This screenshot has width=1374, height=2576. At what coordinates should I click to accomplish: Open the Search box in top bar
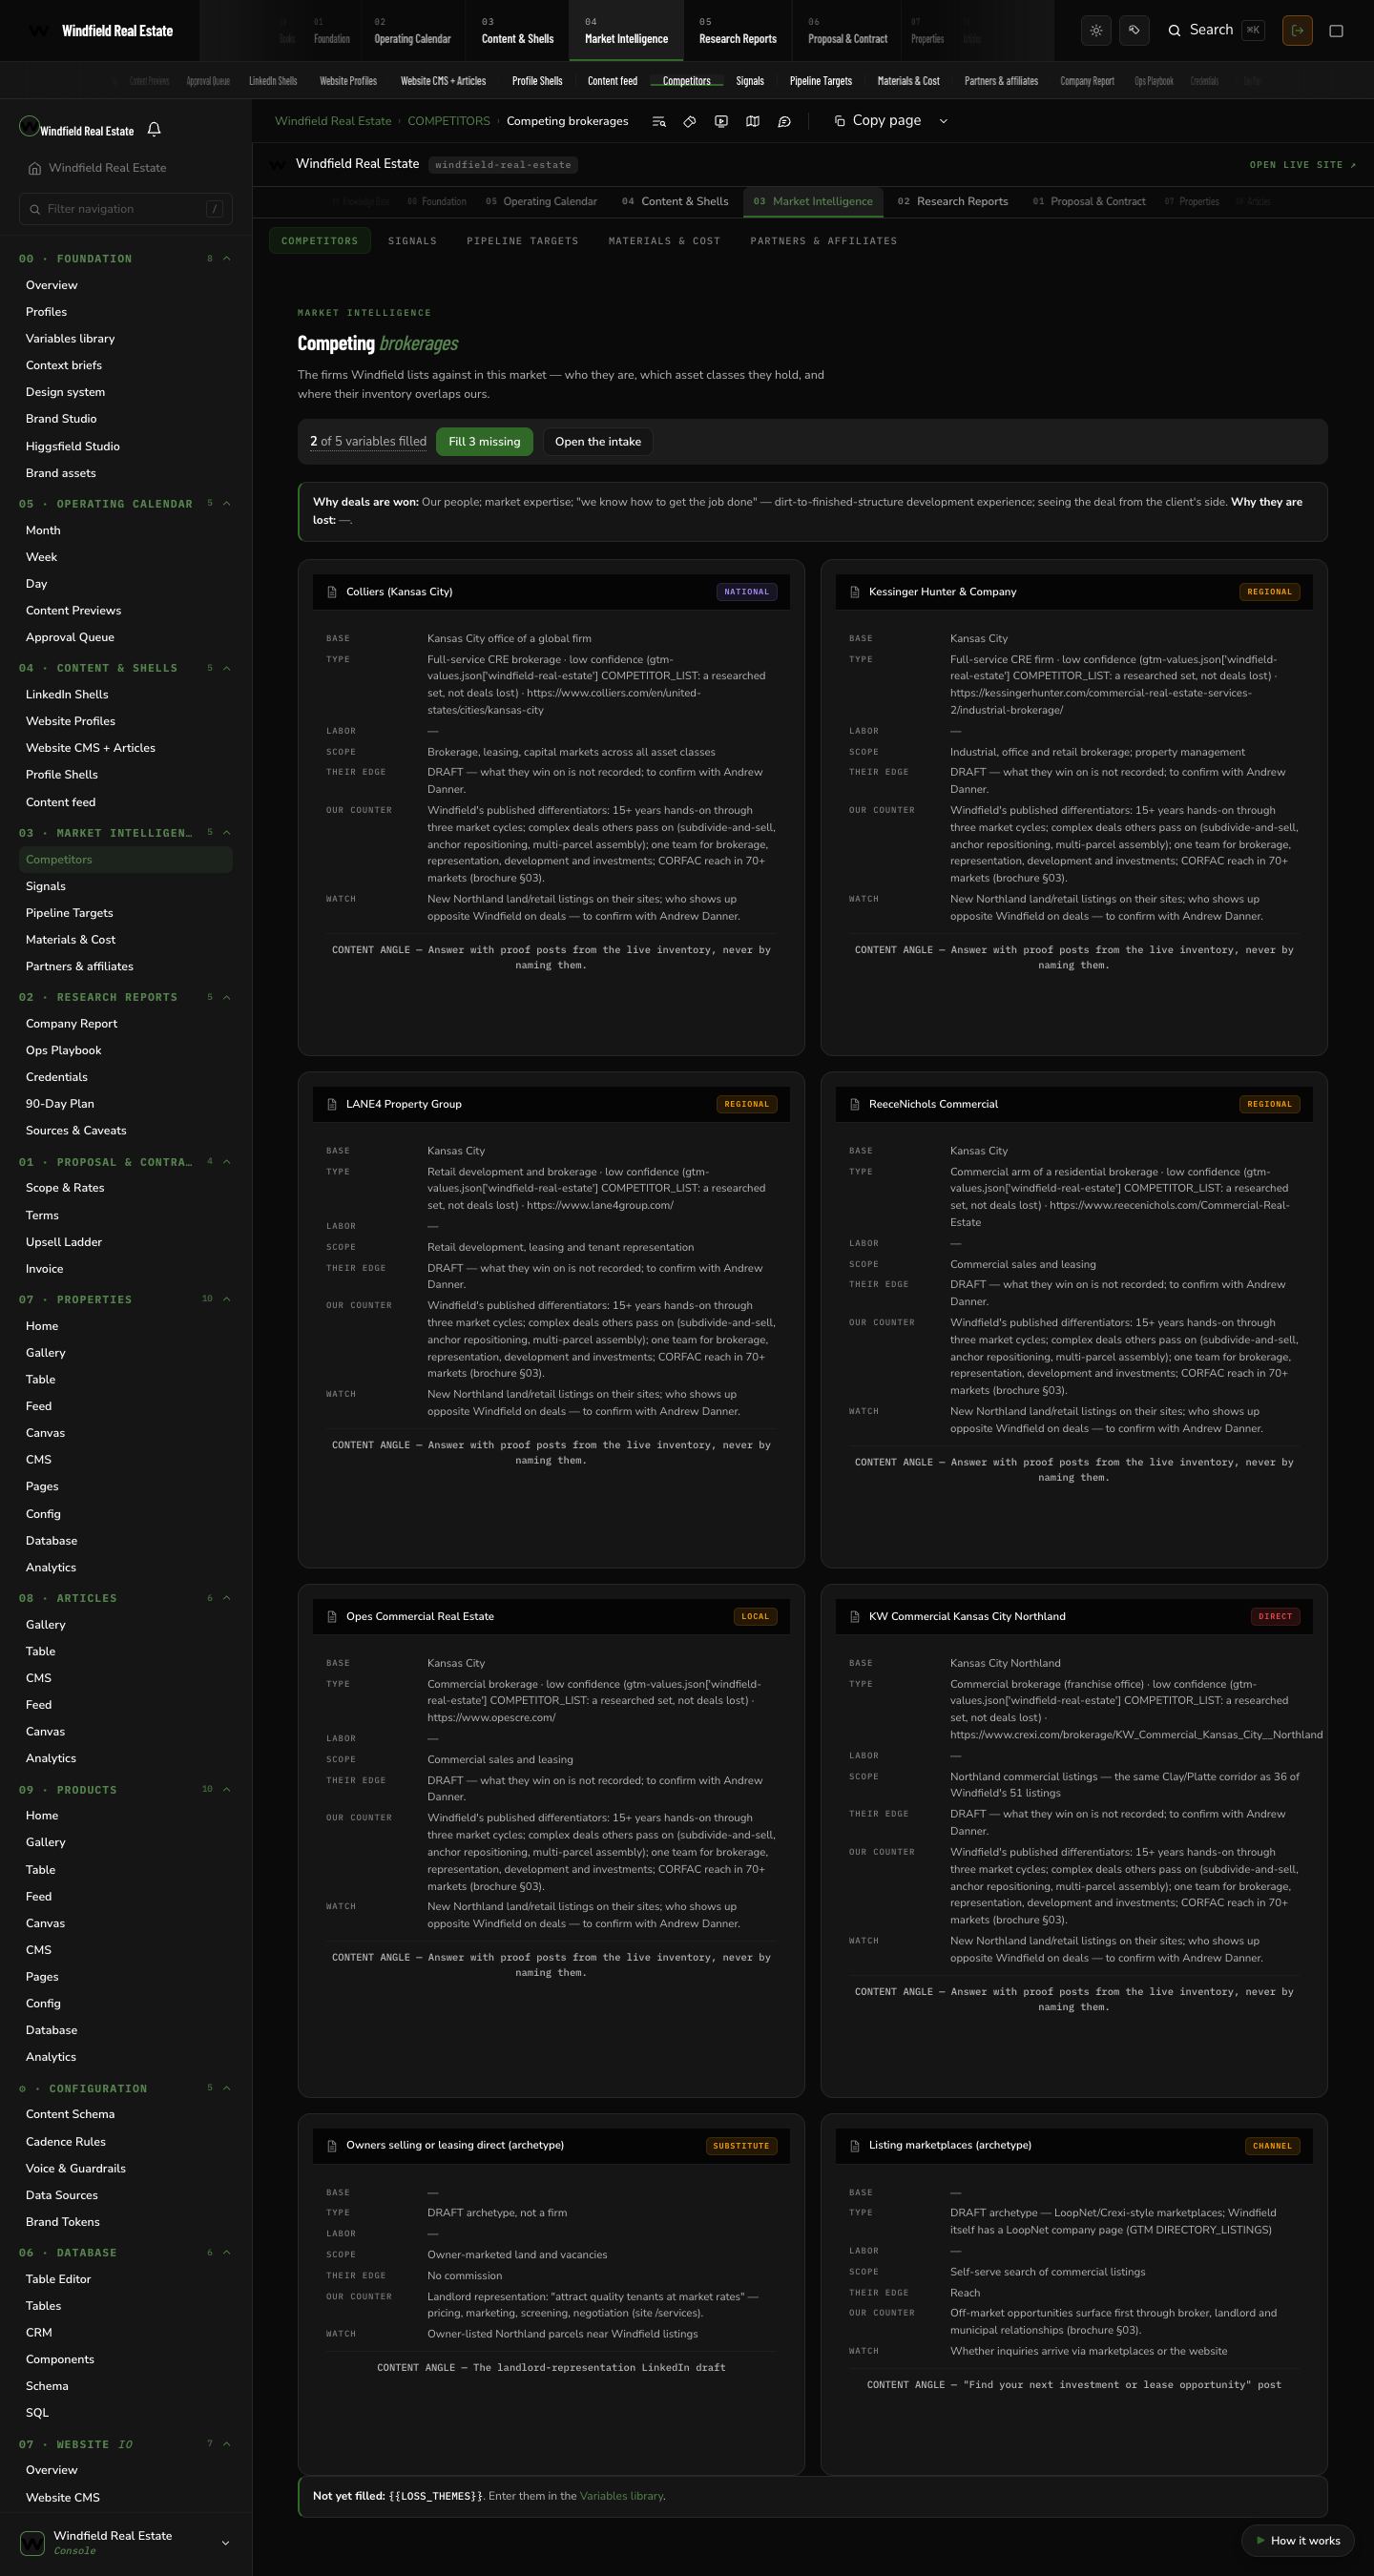(1216, 30)
